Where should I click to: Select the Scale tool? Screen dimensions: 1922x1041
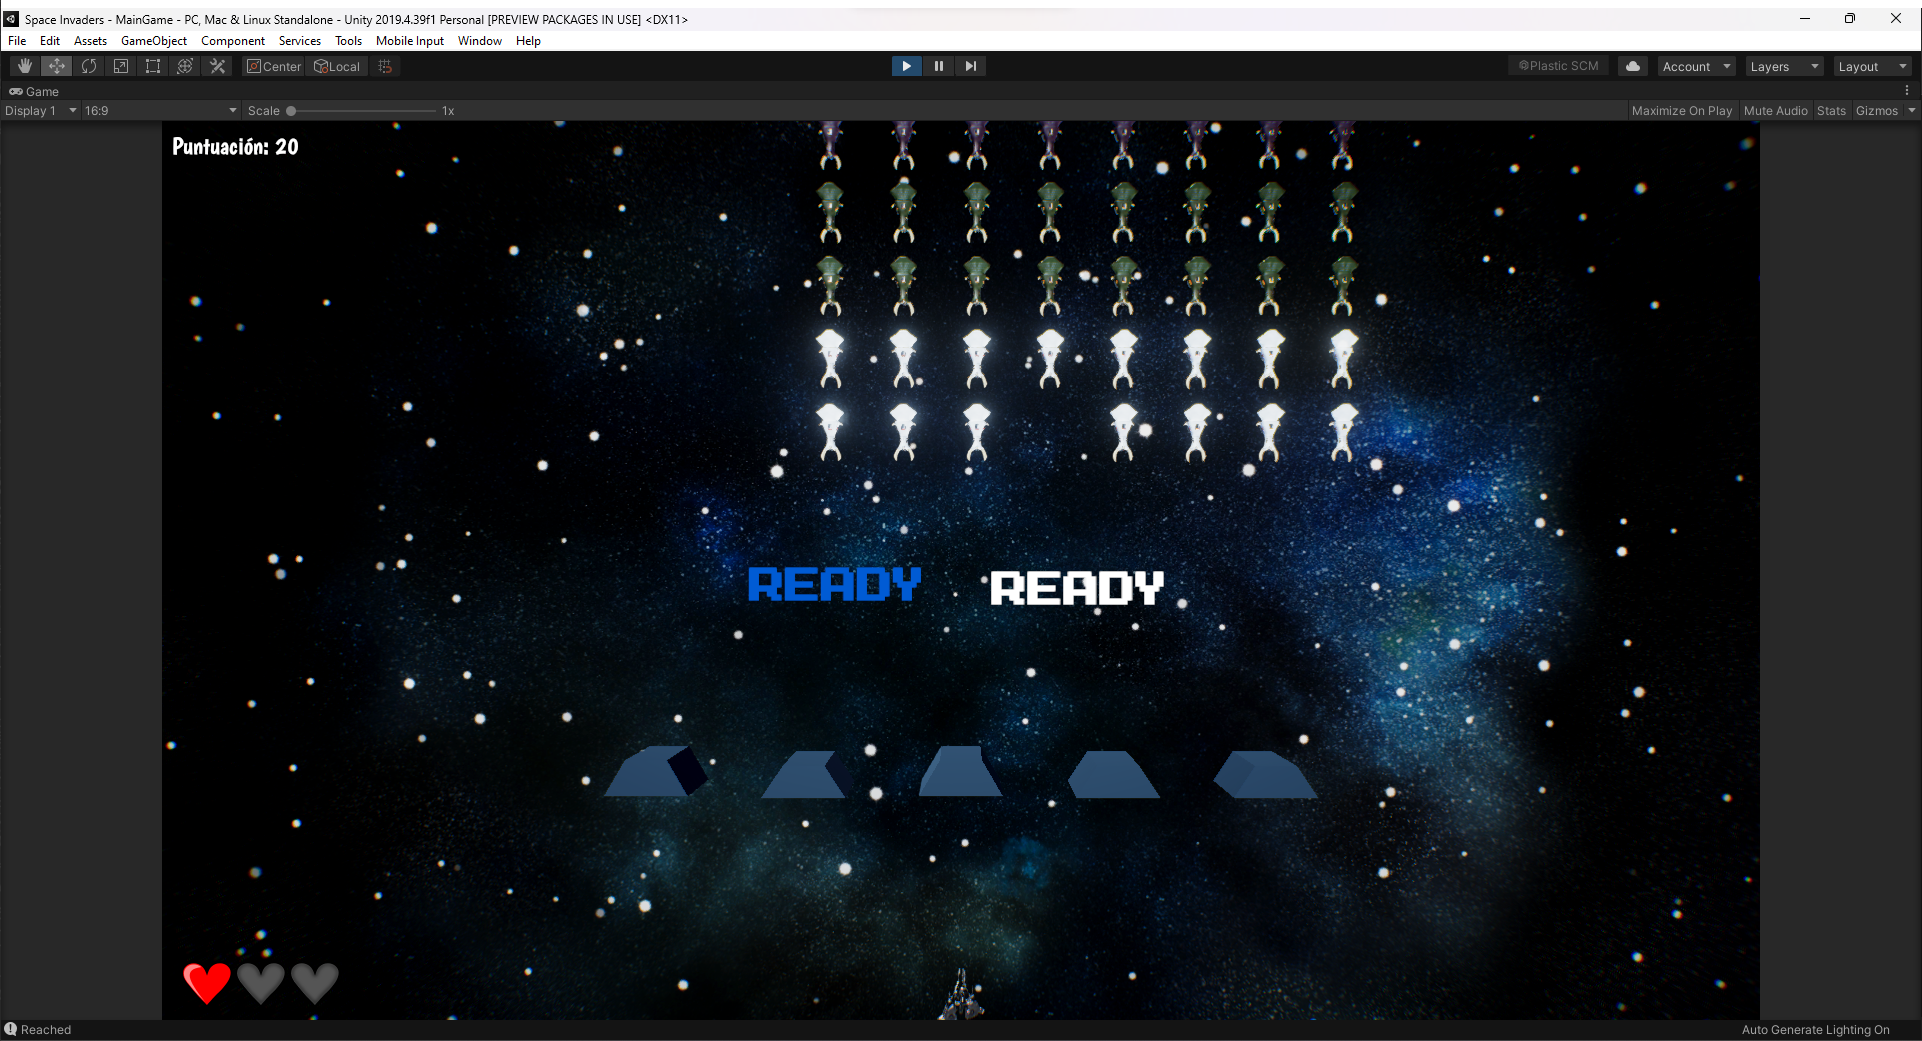point(121,66)
